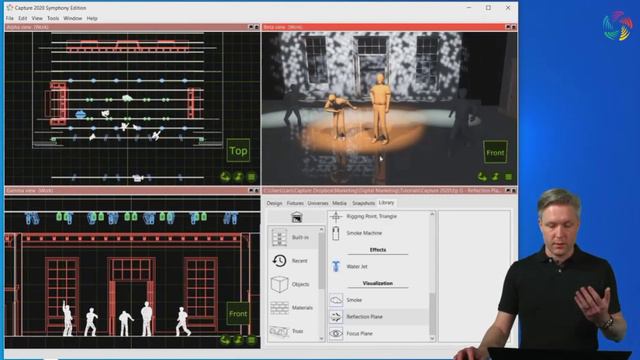The height and width of the screenshot is (360, 640).
Task: Select the Built-in library category icon
Action: coord(279,237)
